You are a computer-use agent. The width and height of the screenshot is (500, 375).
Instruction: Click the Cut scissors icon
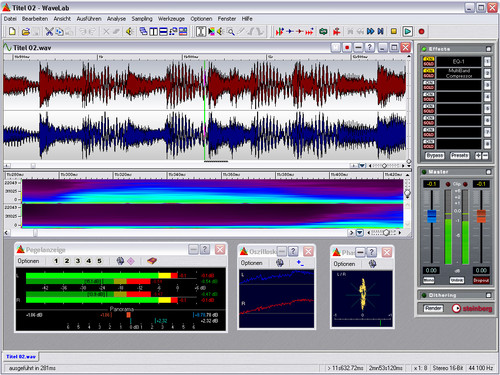click(49, 32)
